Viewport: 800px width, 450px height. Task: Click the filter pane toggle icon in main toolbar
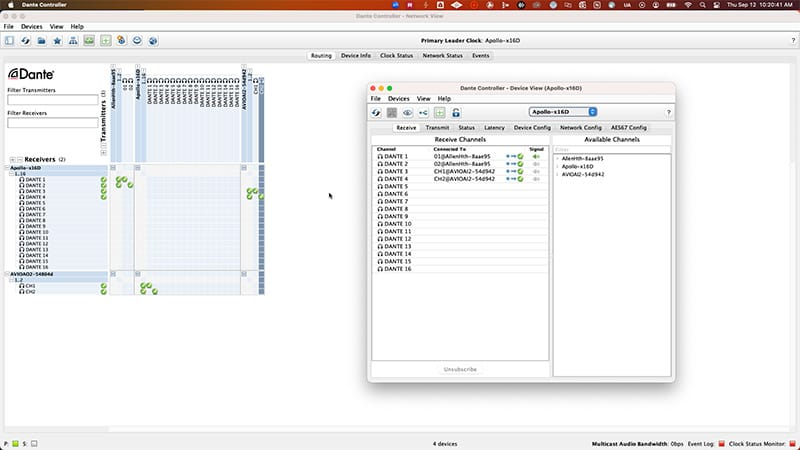[x=9, y=40]
